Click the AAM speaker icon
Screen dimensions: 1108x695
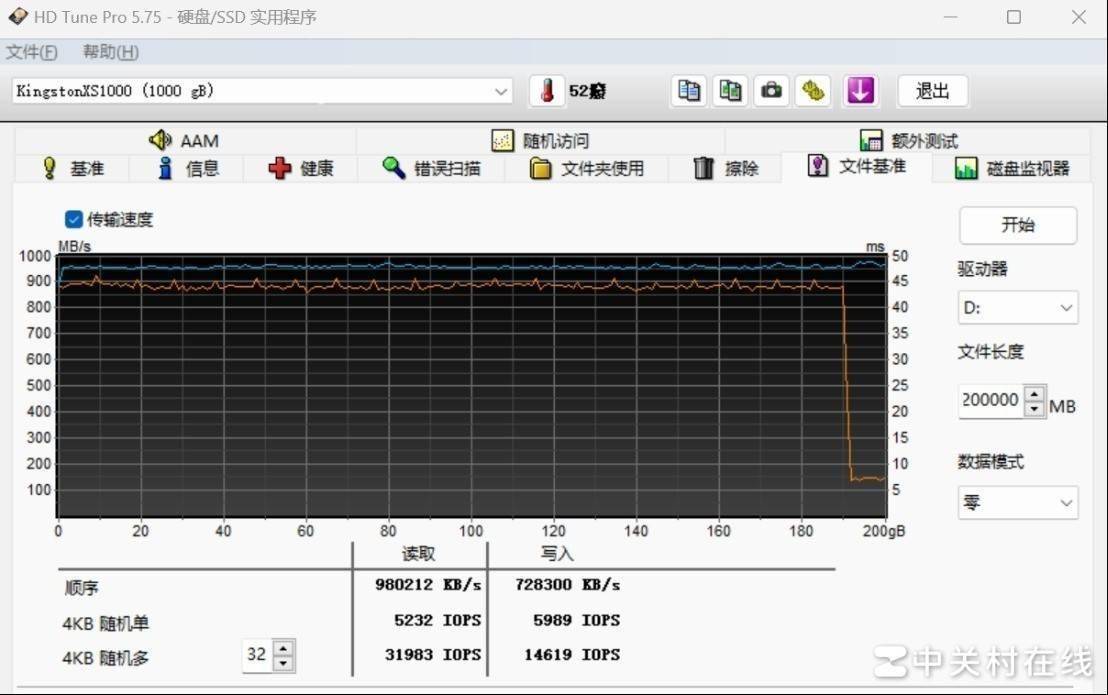pyautogui.click(x=160, y=140)
